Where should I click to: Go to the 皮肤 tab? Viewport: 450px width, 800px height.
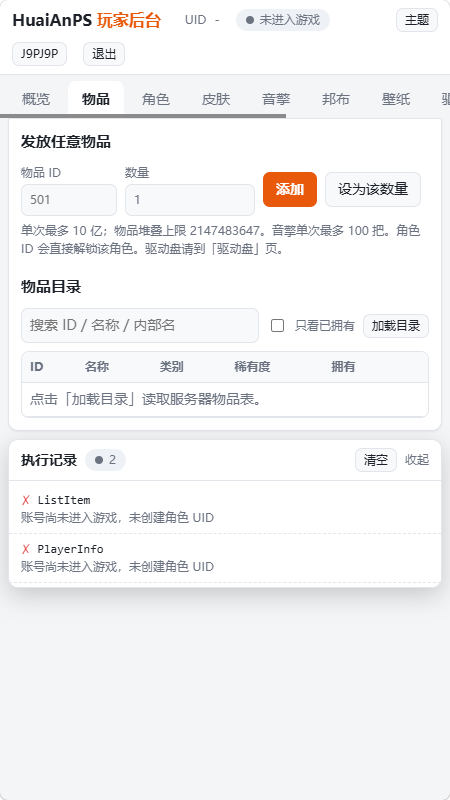(x=216, y=99)
